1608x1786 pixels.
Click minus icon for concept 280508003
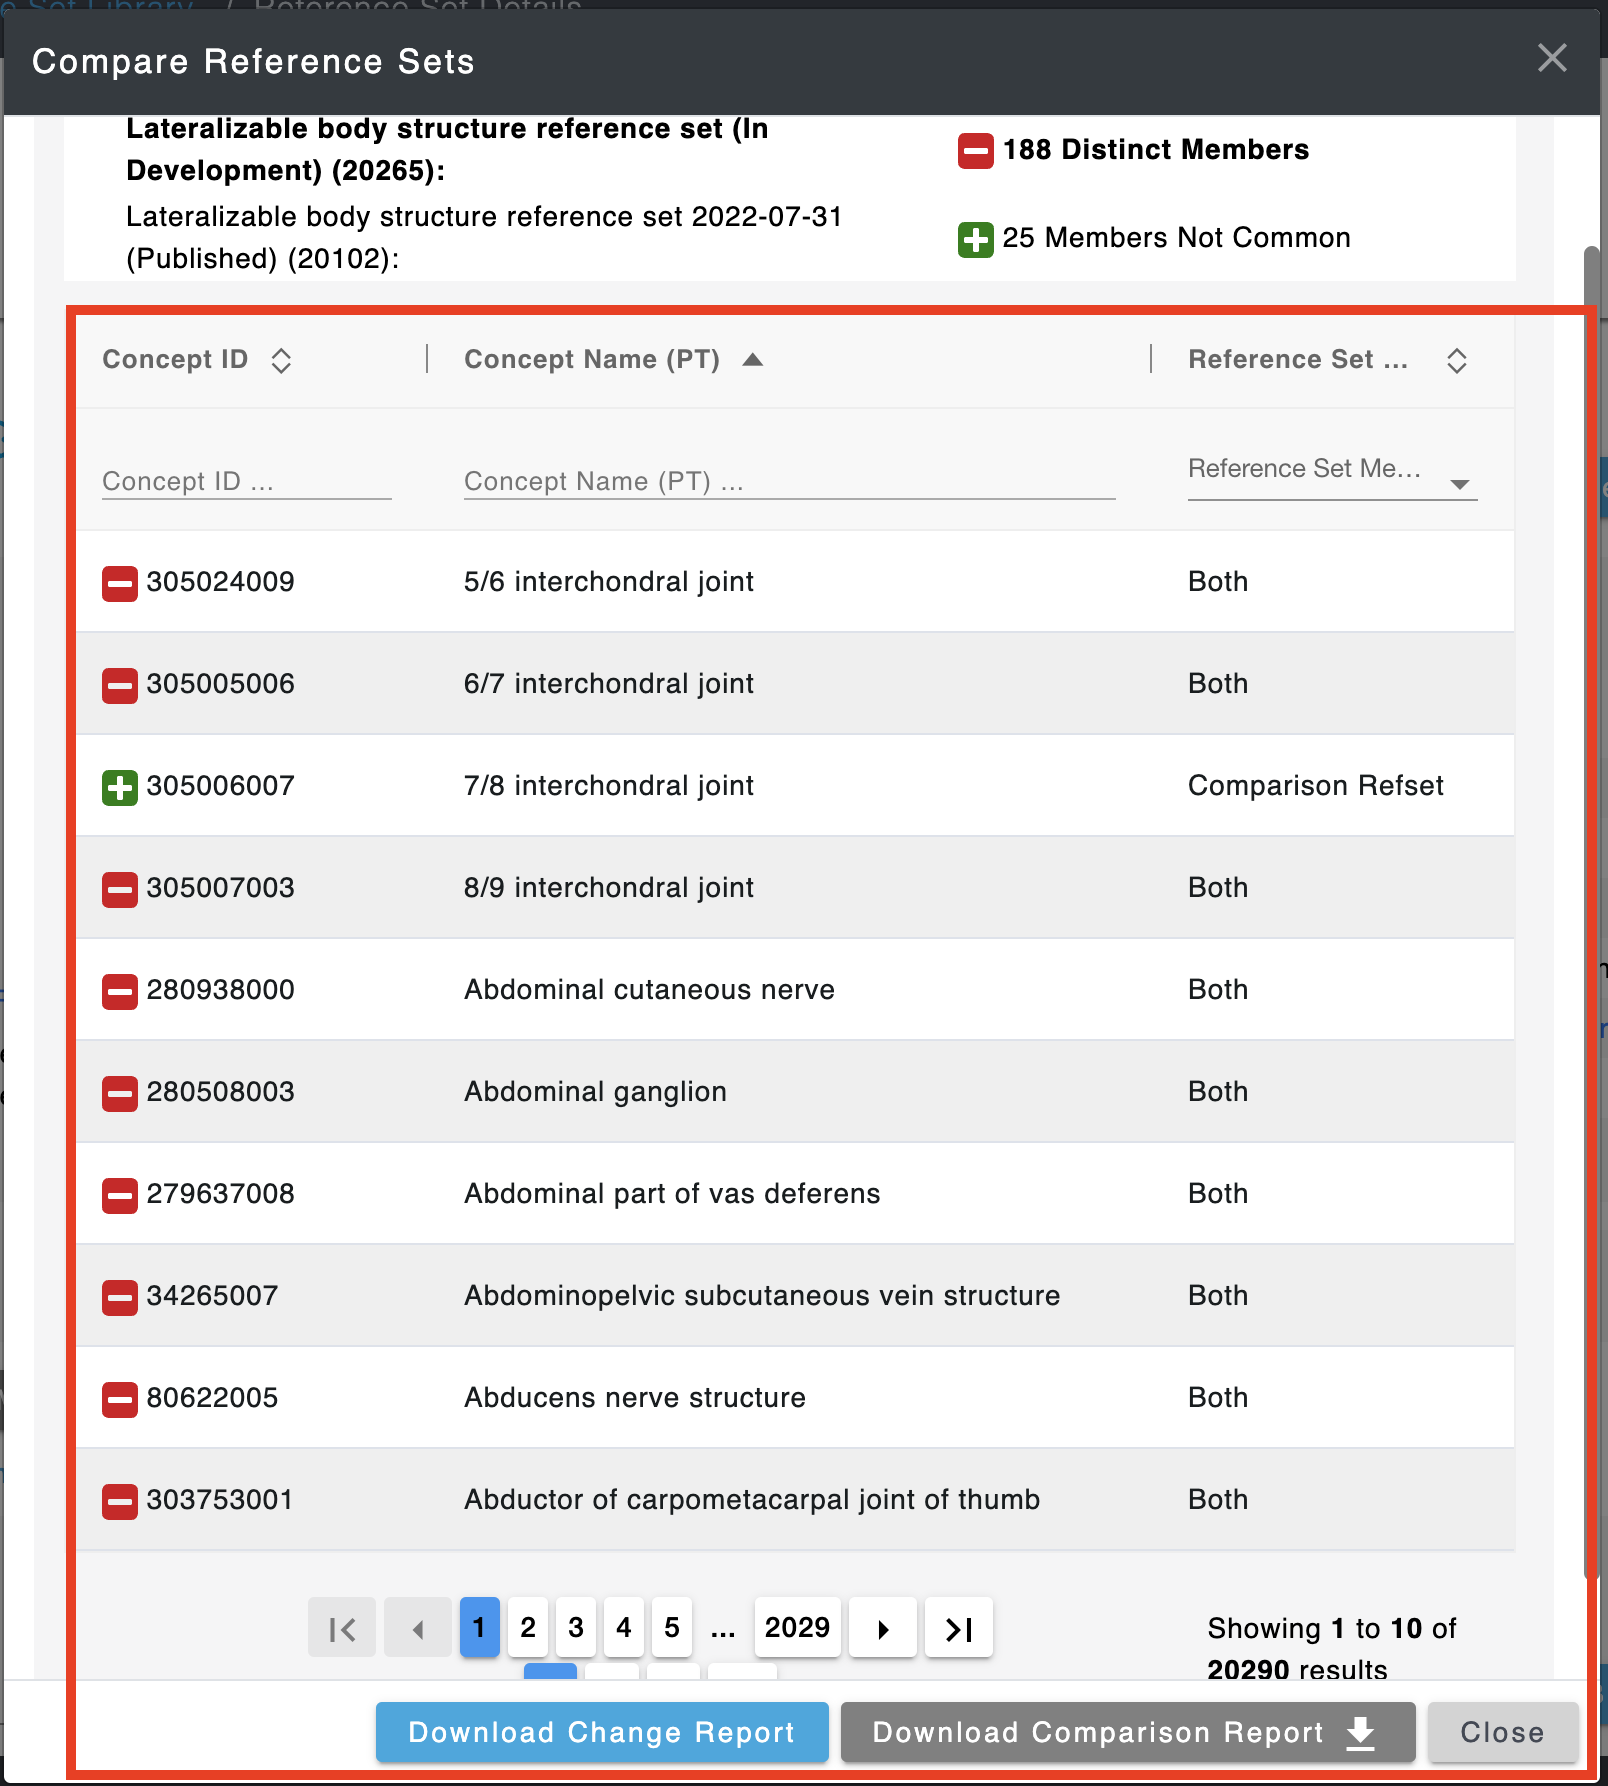(x=120, y=1093)
